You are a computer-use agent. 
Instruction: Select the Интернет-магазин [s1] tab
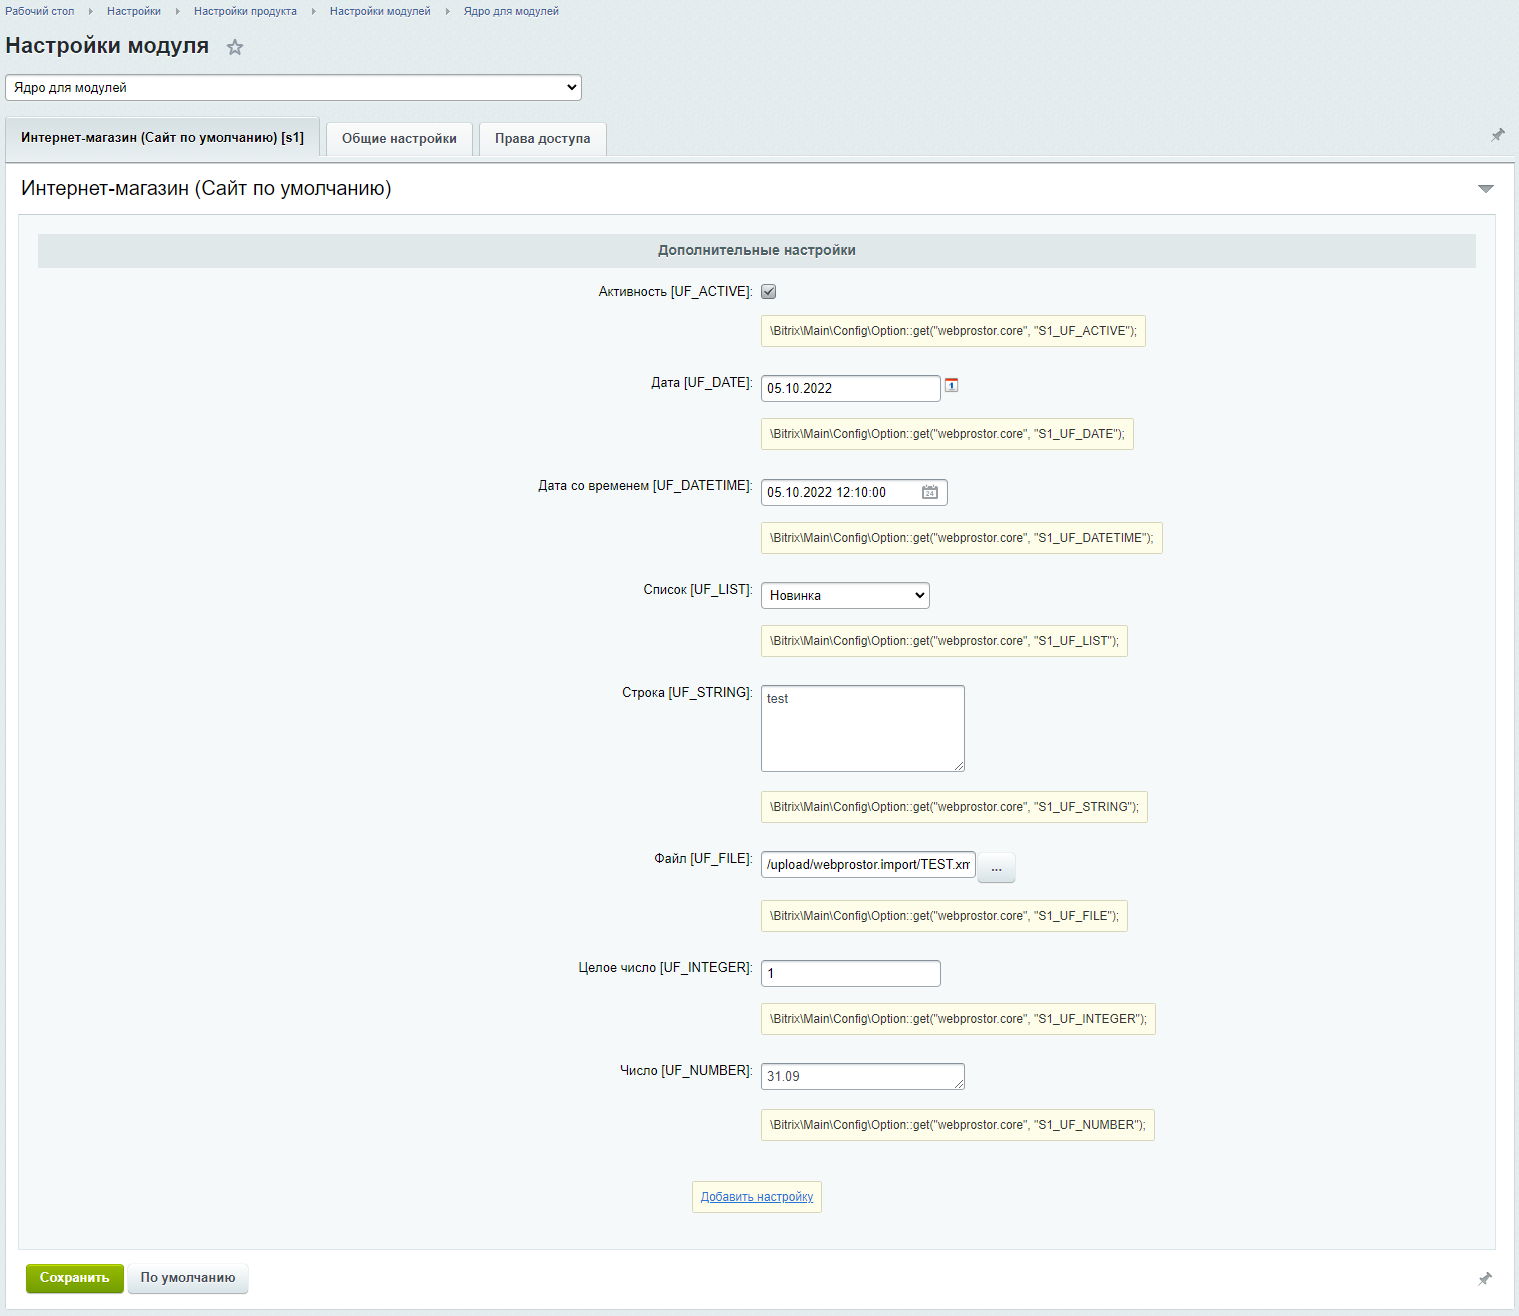(x=162, y=138)
